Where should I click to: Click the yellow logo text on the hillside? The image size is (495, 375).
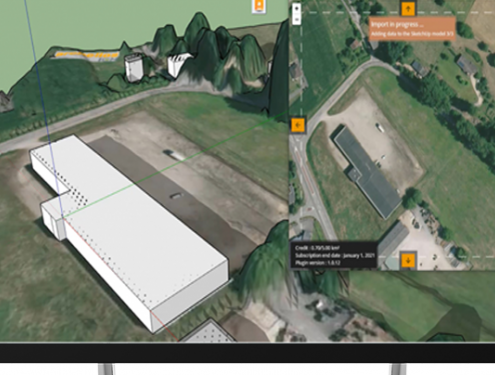click(x=86, y=55)
